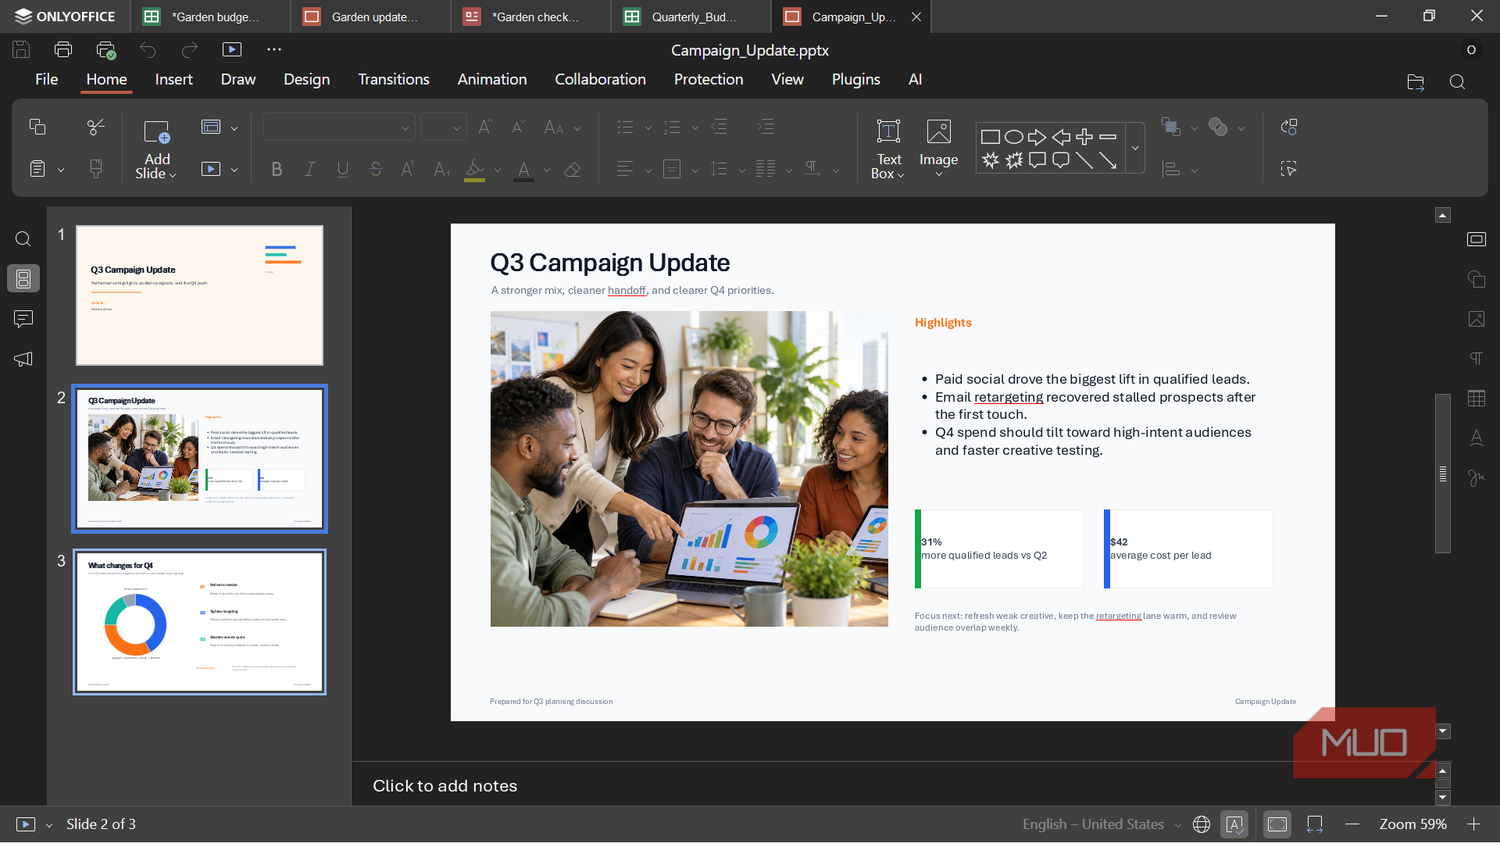
Task: Click the Cut scissors icon
Action: (96, 127)
